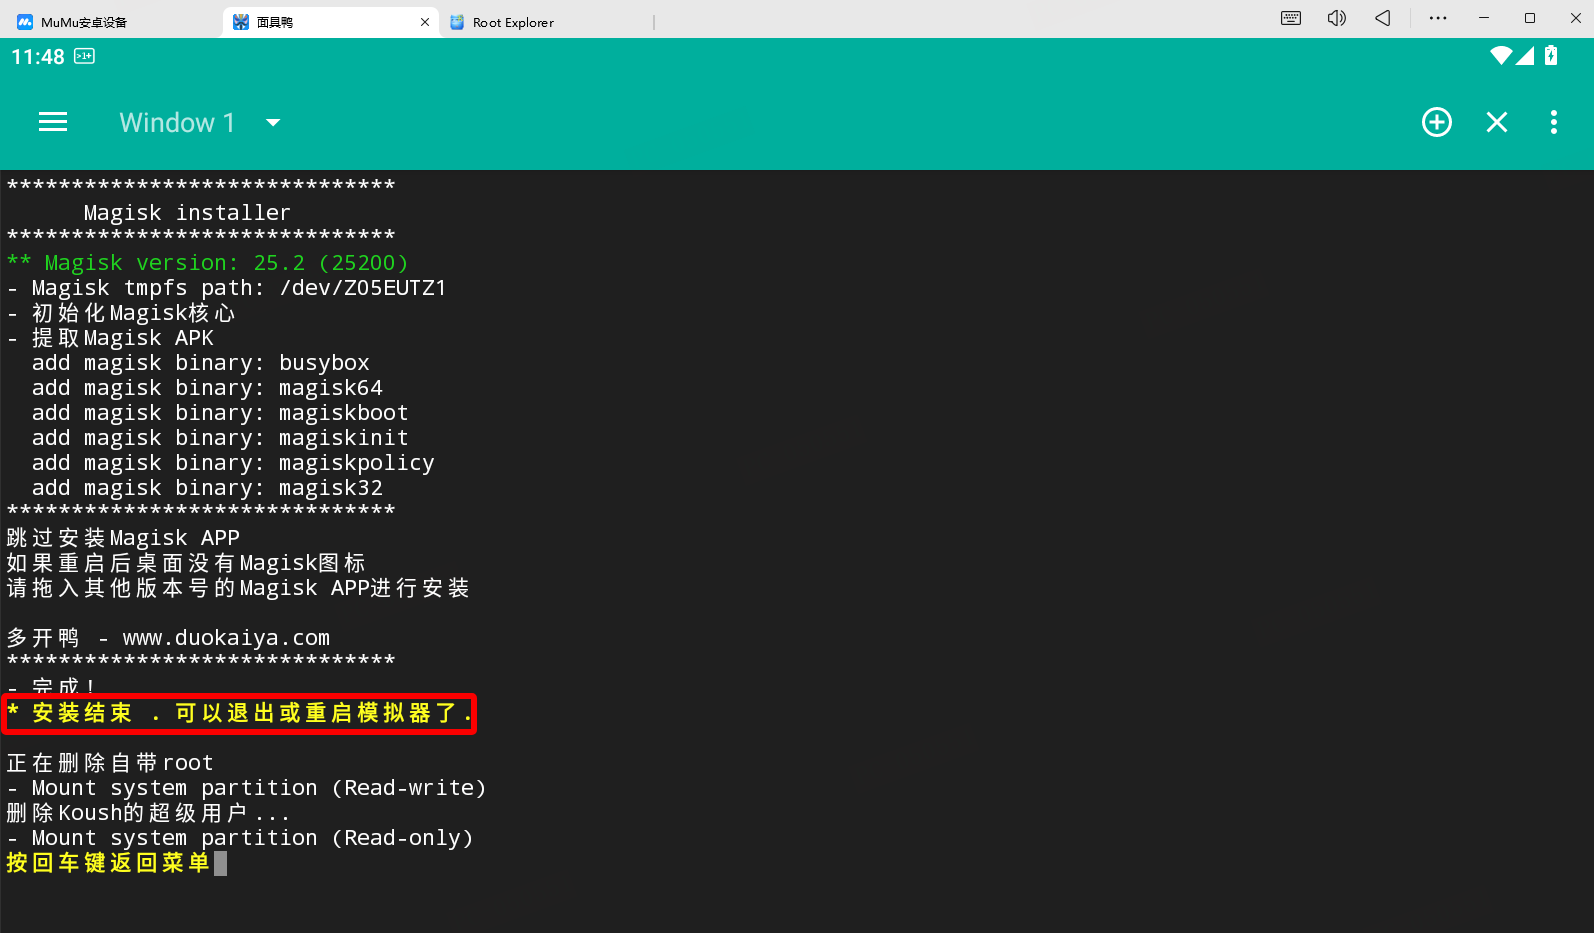The width and height of the screenshot is (1594, 933).
Task: Click the Magisk version 25.2 line
Action: (208, 263)
